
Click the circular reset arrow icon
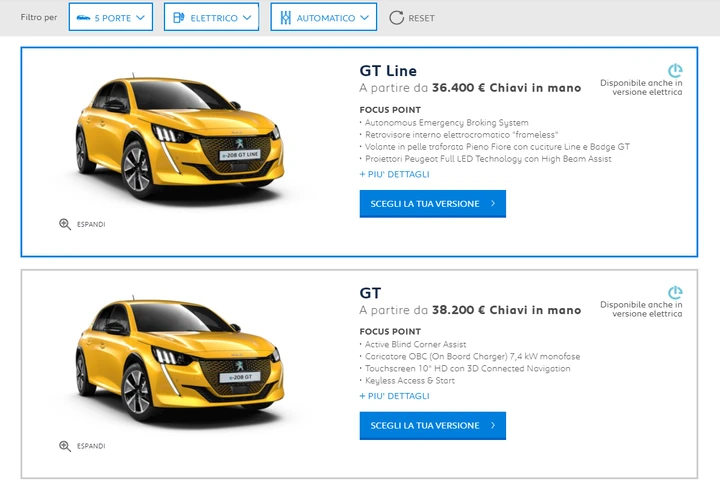pos(396,18)
